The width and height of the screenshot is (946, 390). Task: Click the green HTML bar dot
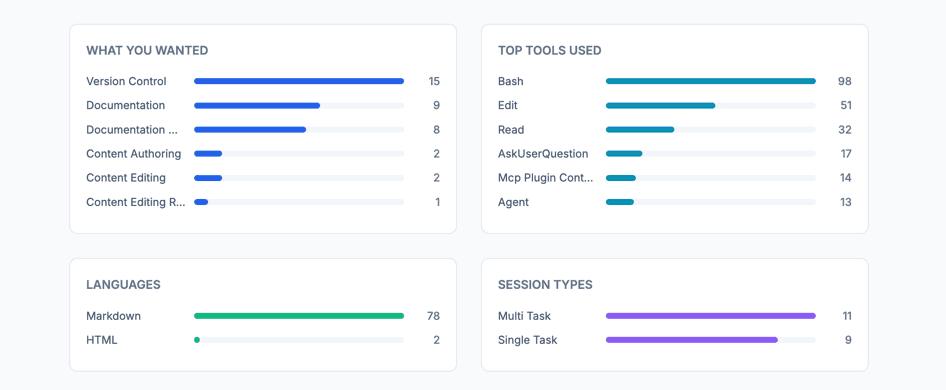(197, 340)
